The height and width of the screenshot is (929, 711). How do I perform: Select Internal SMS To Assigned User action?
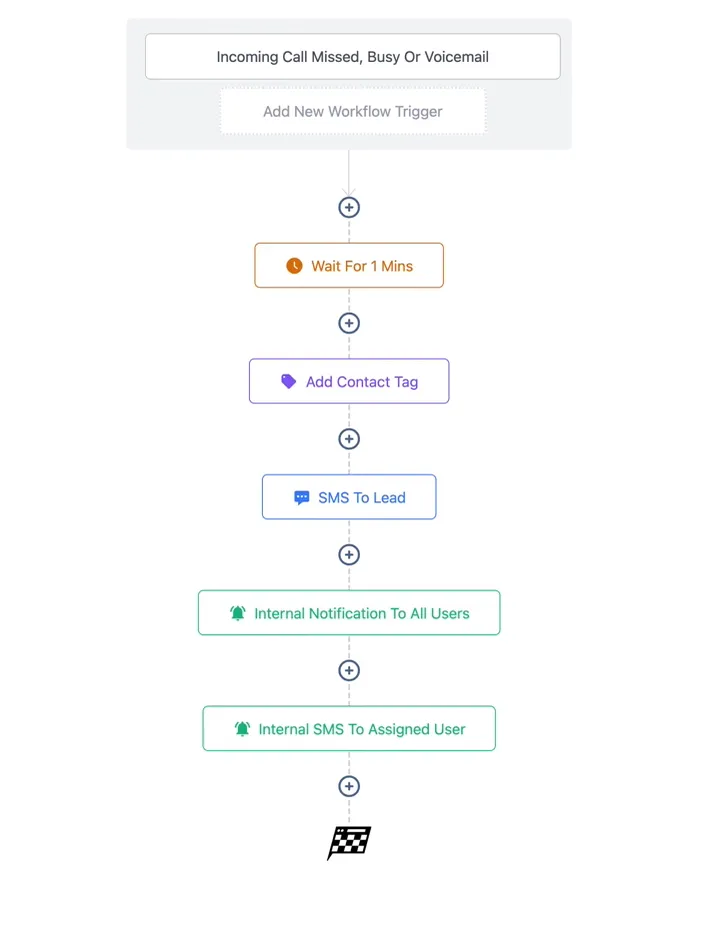pos(349,728)
